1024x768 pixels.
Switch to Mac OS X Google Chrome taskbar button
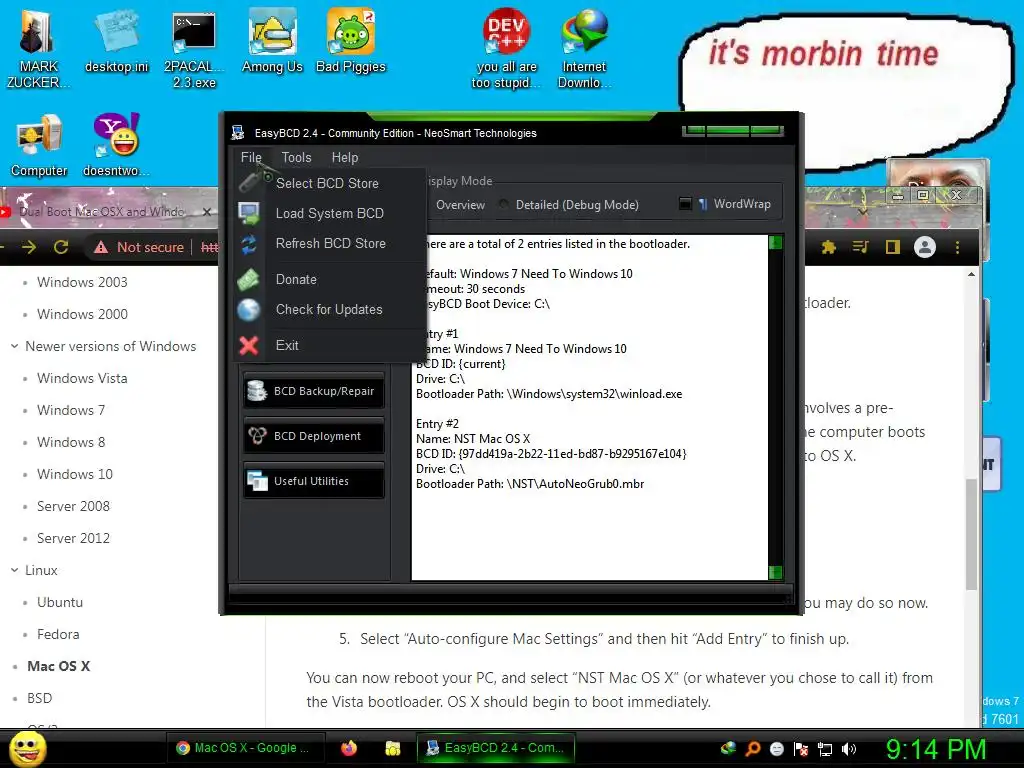point(244,748)
